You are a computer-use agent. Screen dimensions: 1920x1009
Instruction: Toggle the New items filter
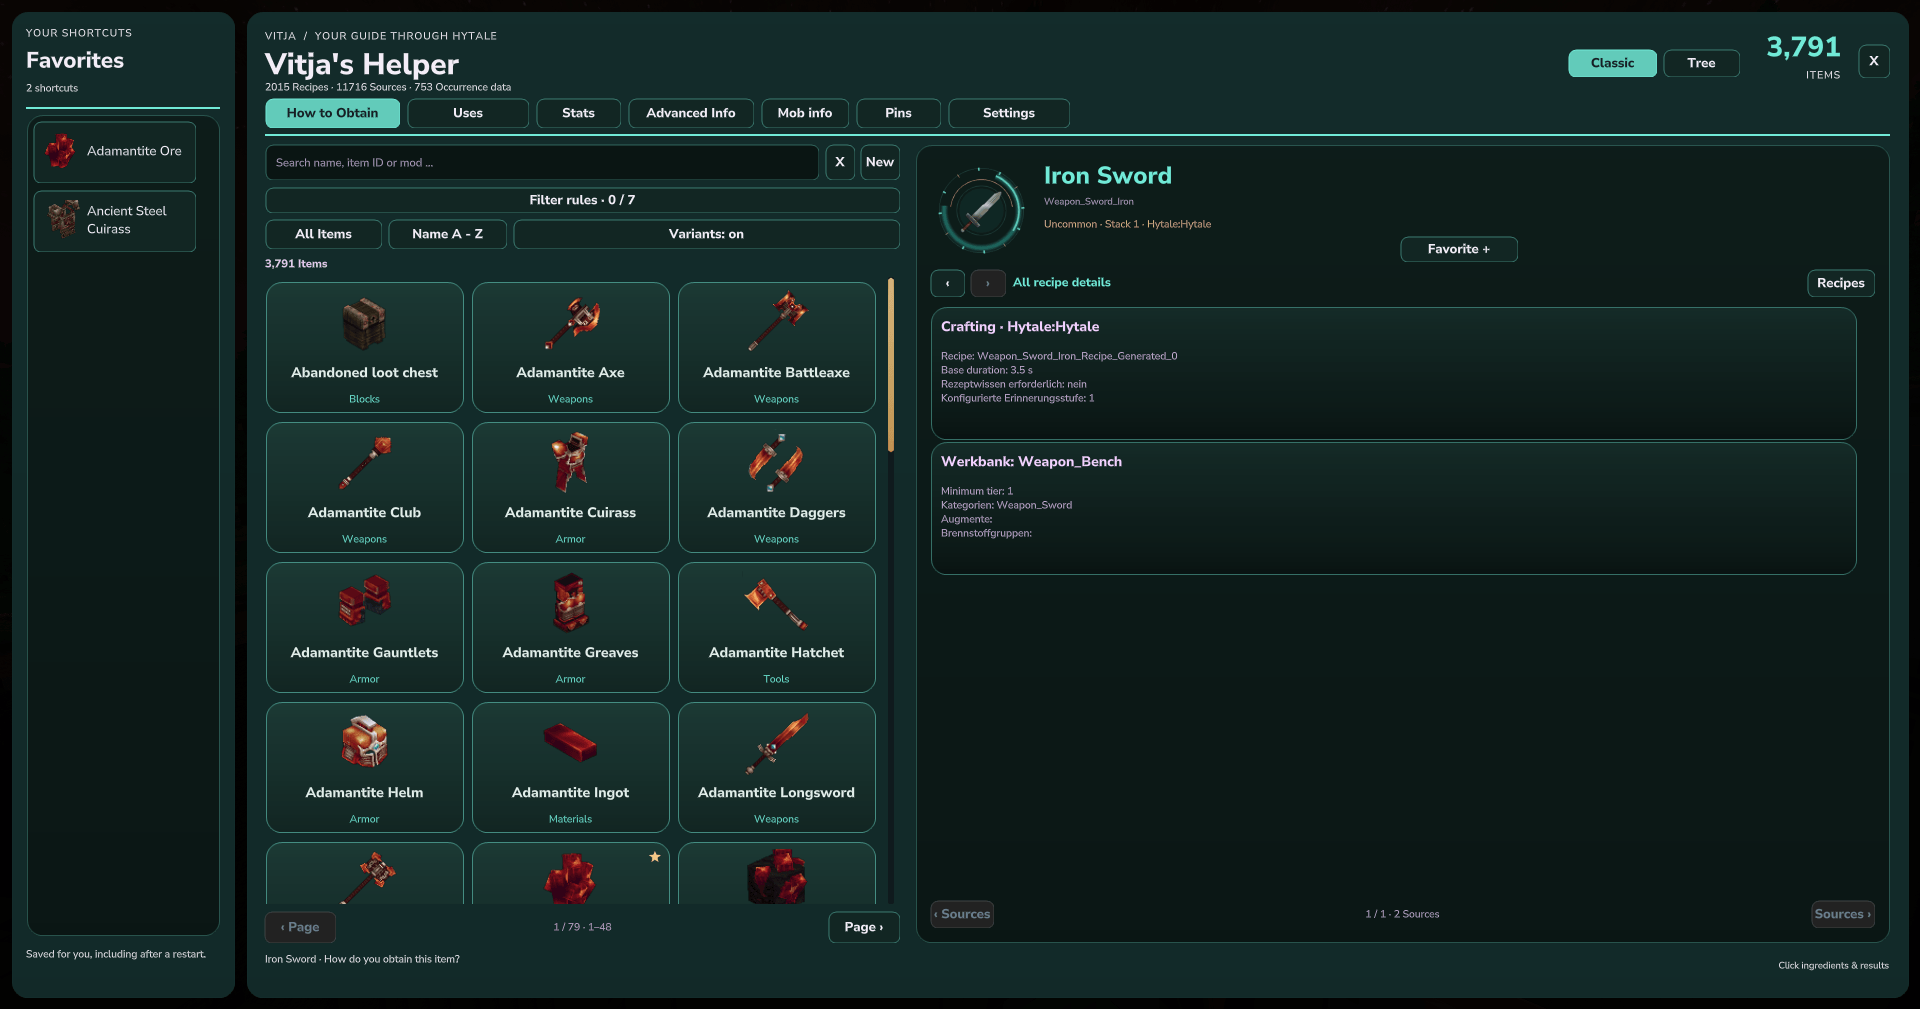880,162
